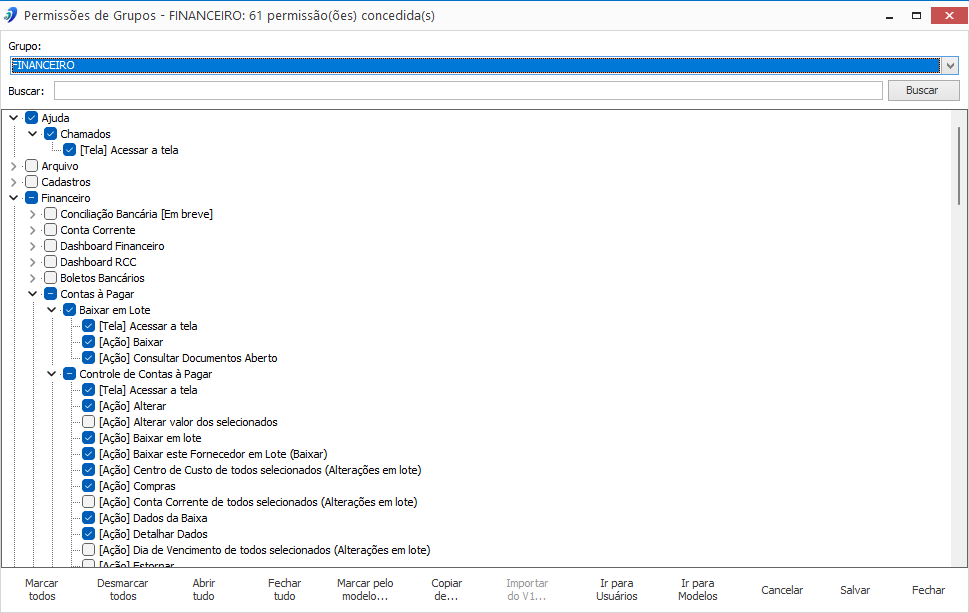Toggle the Boletos Bancários checkbox
The height and width of the screenshot is (613, 969).
(51, 278)
